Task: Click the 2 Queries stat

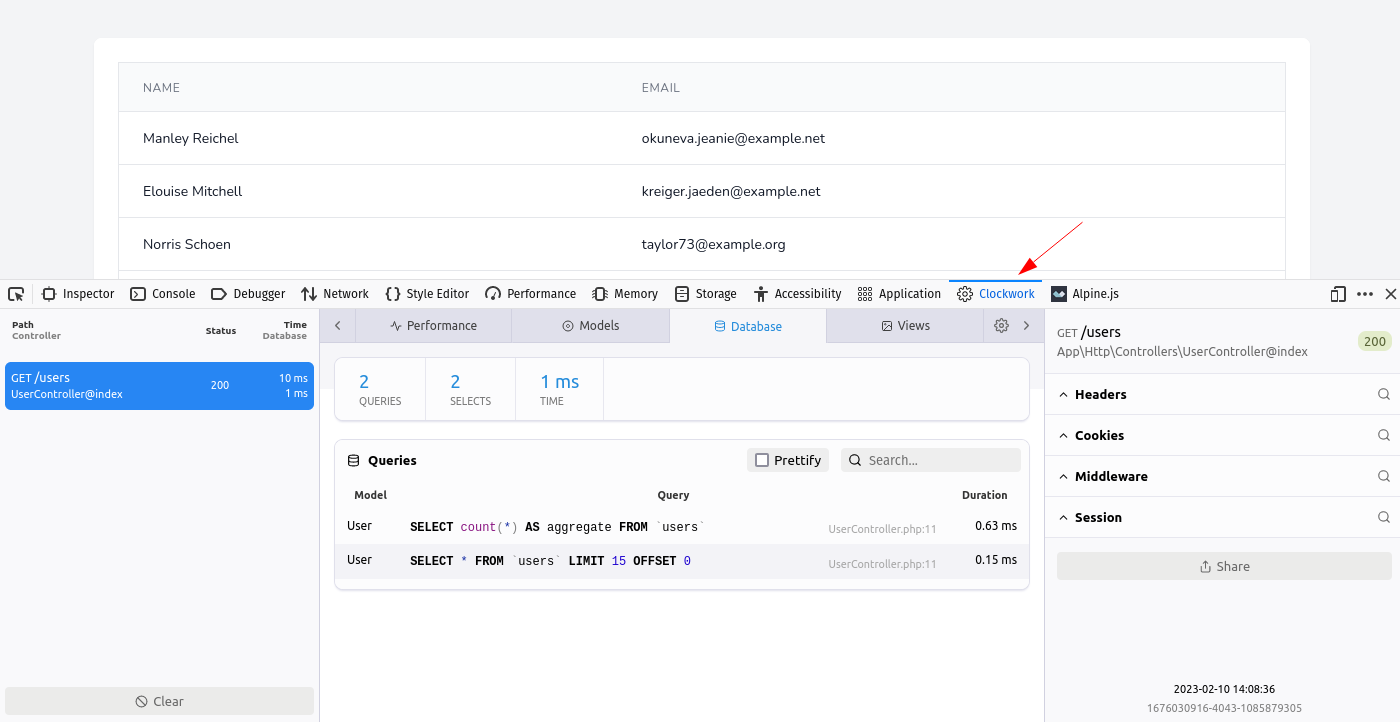Action: 380,390
